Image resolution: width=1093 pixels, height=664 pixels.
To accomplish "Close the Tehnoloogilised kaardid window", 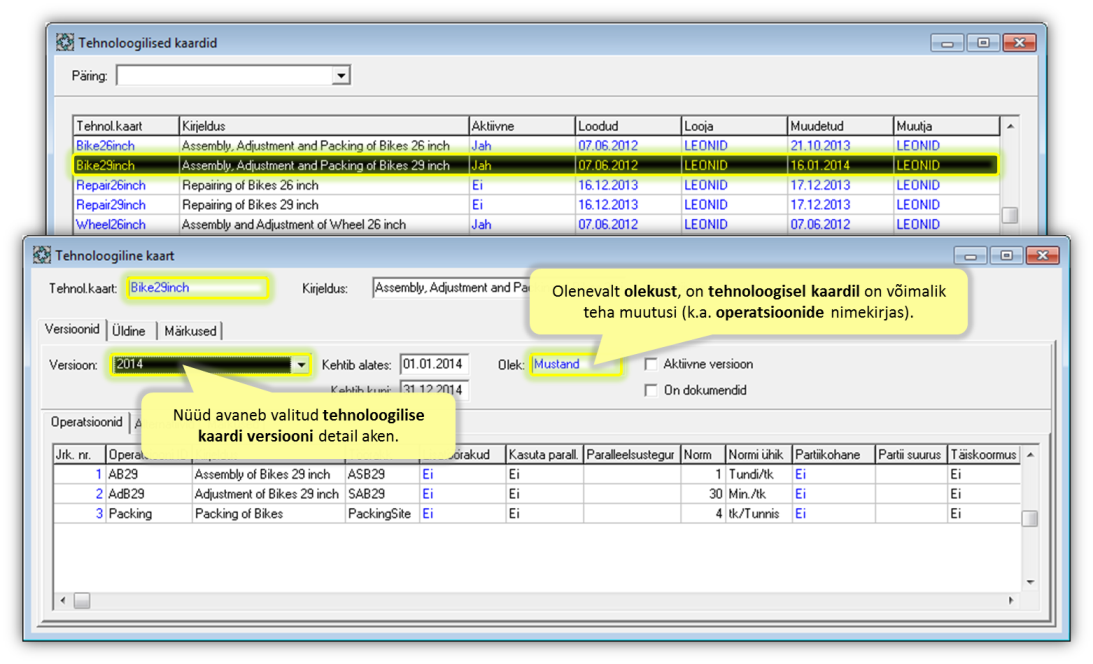I will 1020,43.
